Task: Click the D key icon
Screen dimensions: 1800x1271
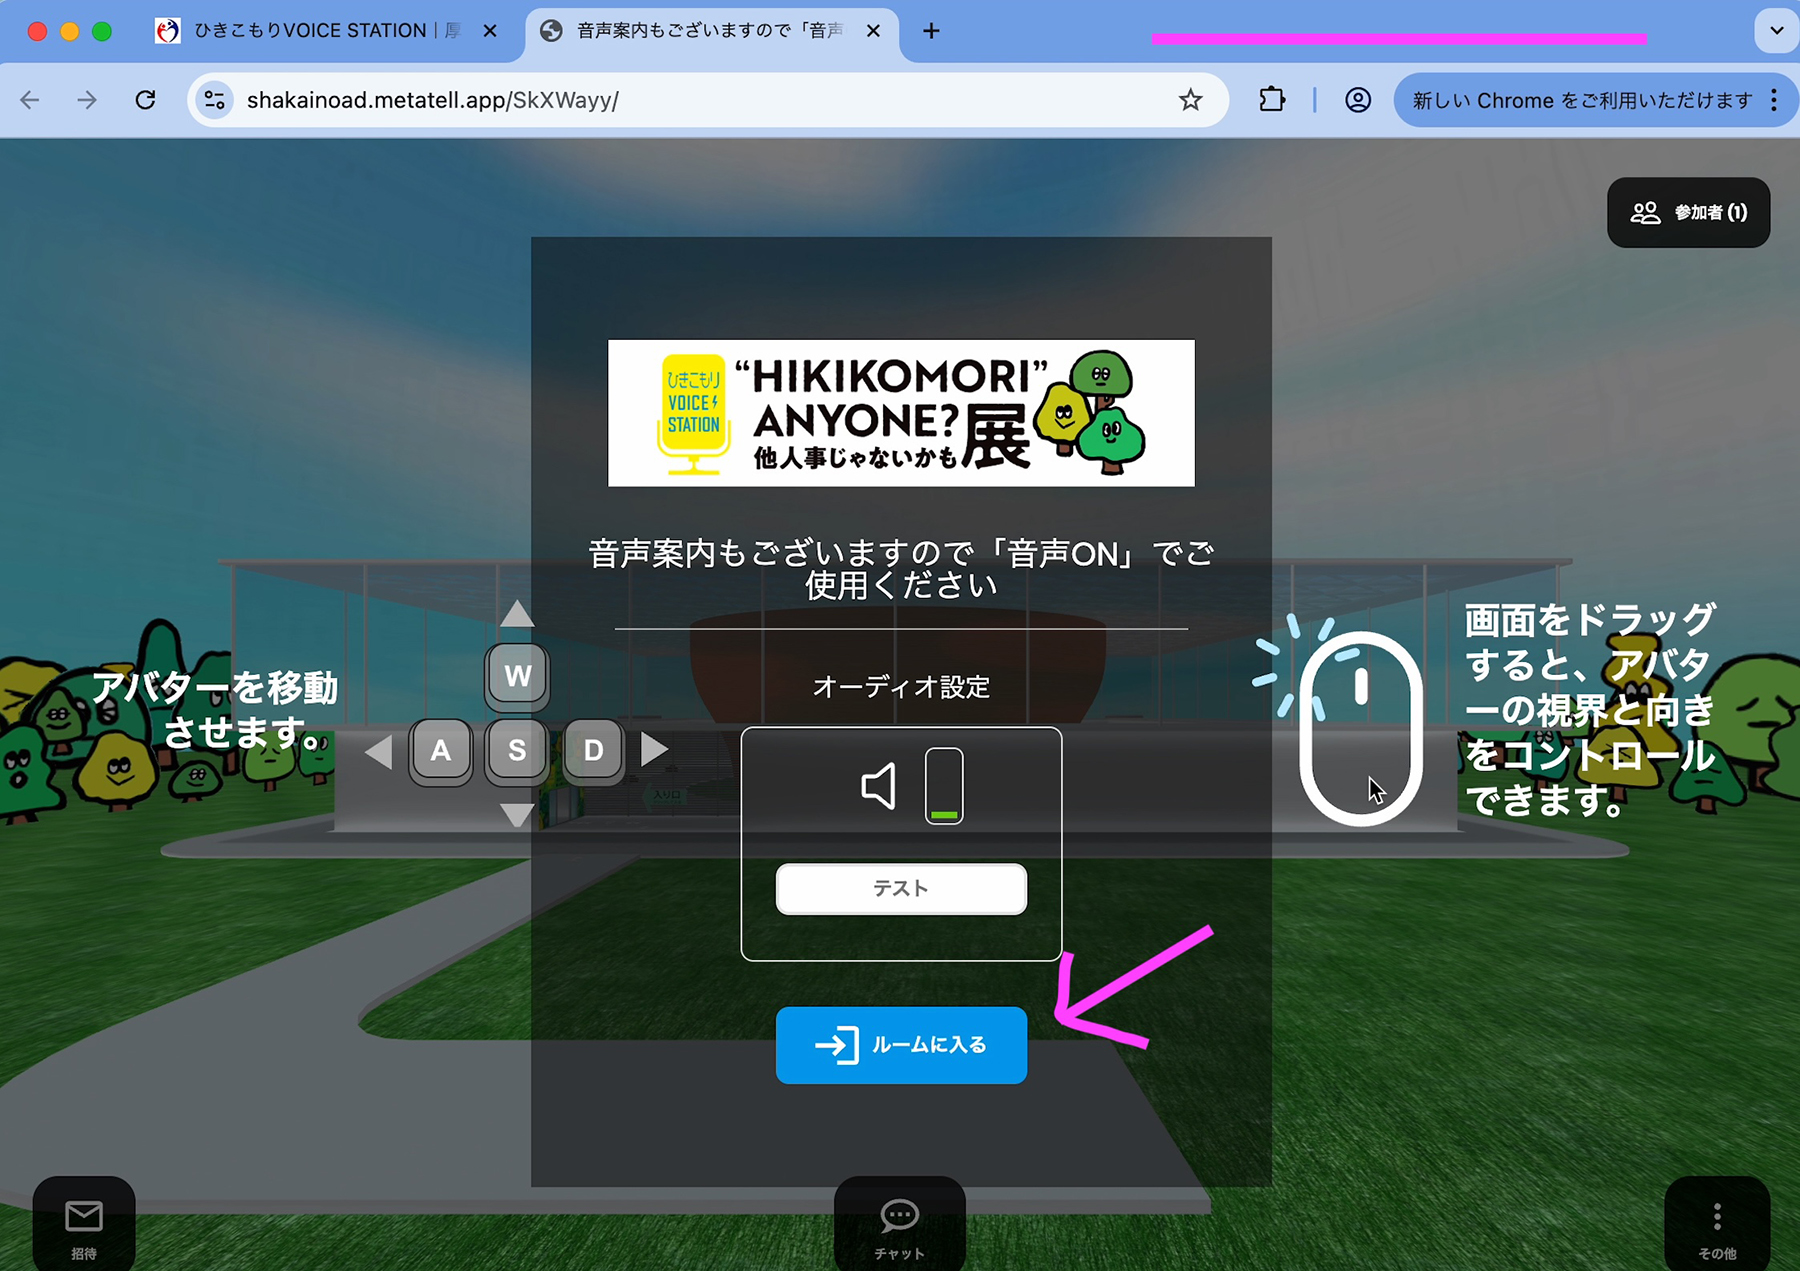Action: coord(593,750)
